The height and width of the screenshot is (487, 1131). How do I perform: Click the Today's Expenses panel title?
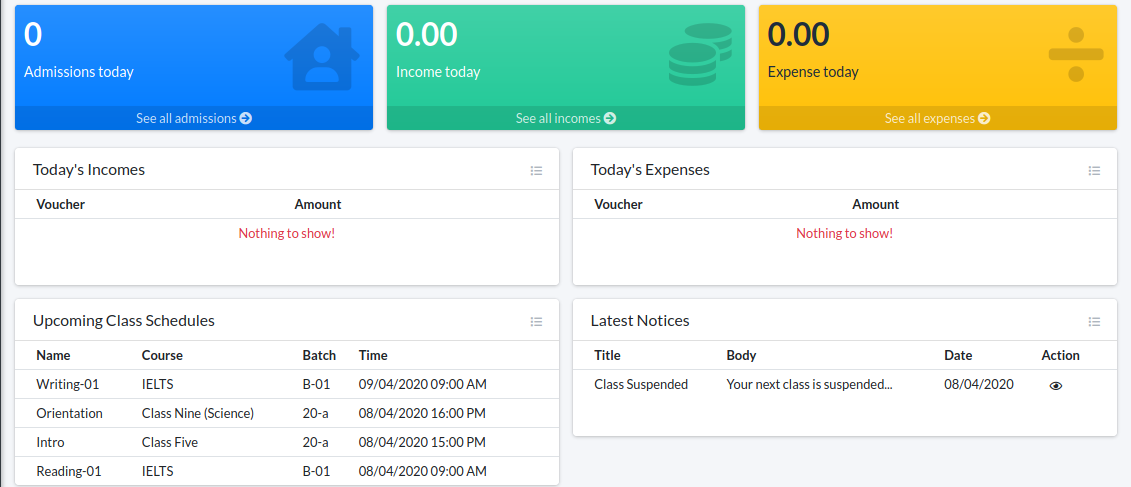650,170
